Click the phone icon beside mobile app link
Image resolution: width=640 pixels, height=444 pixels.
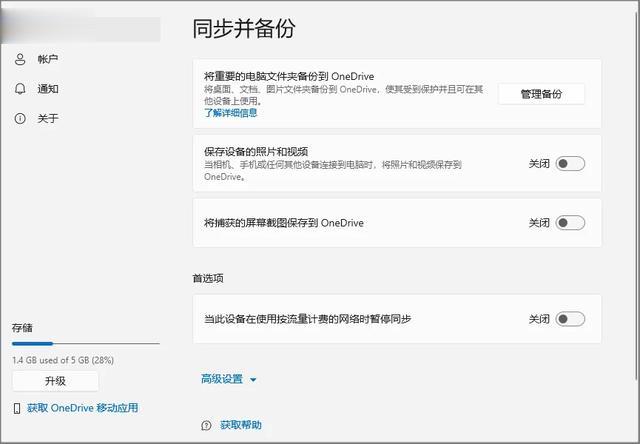pos(17,408)
